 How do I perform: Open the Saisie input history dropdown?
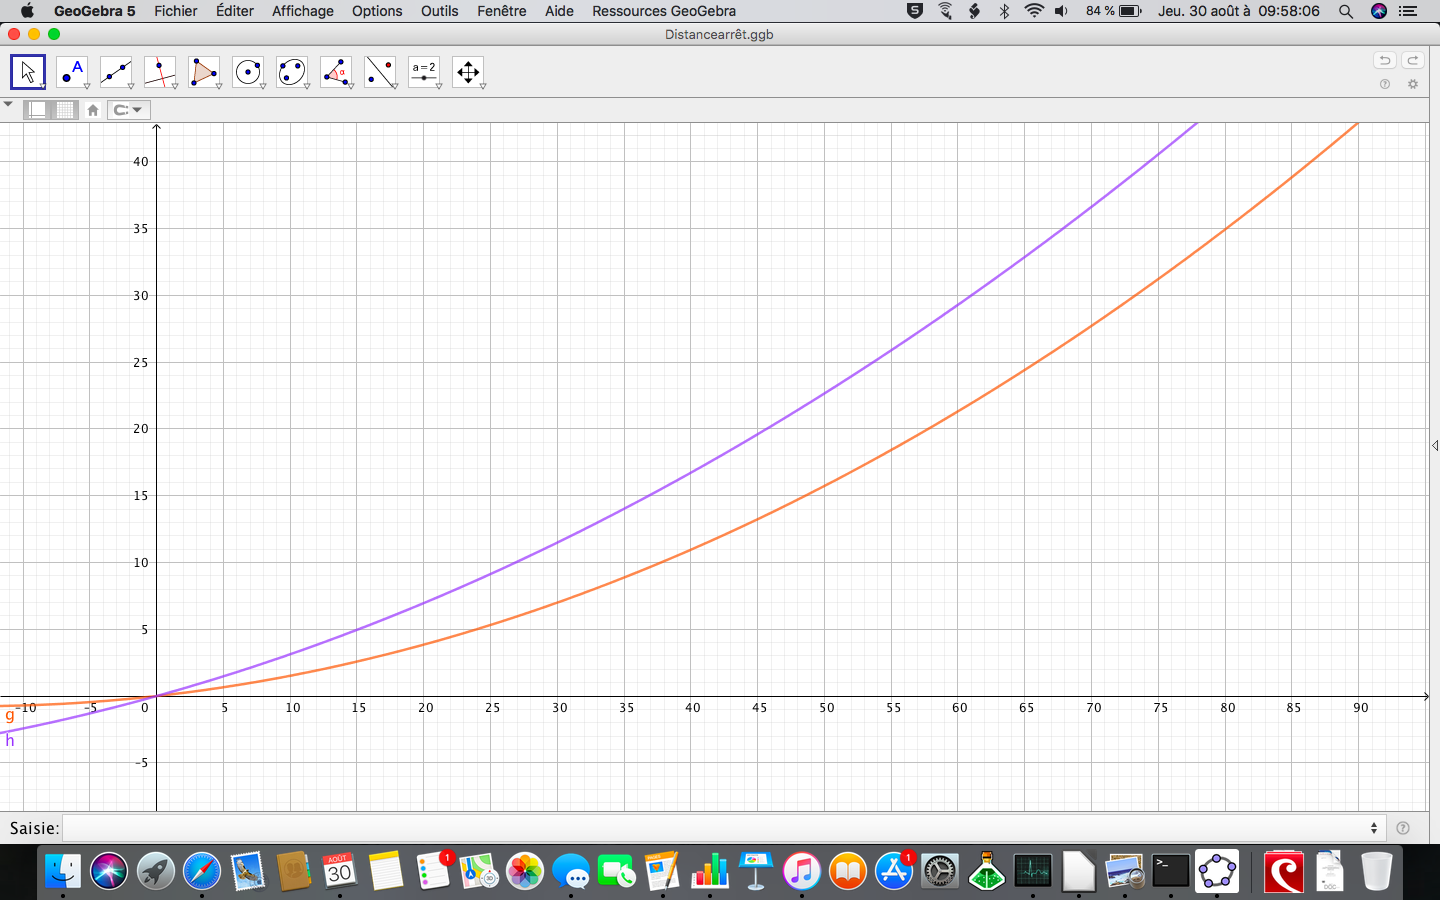[1374, 828]
